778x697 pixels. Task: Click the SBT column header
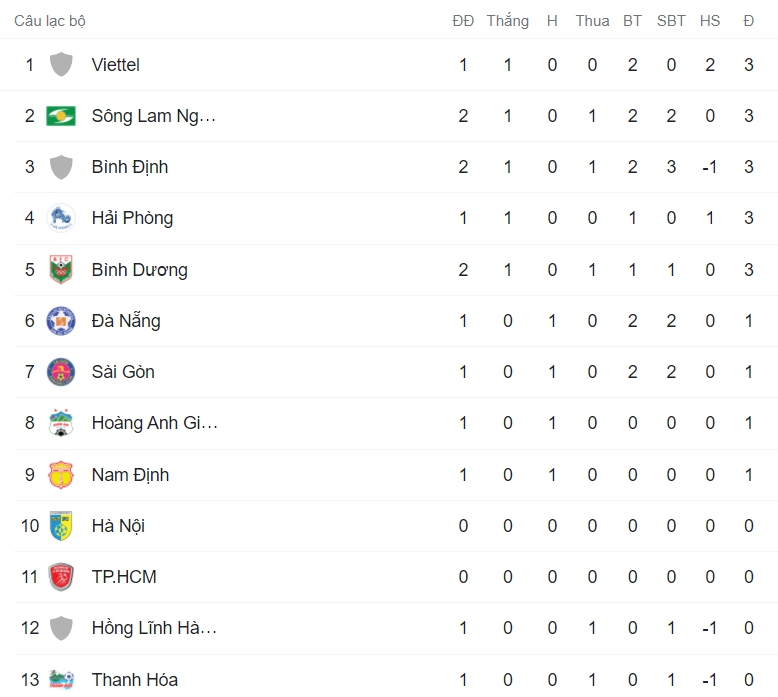coord(671,21)
